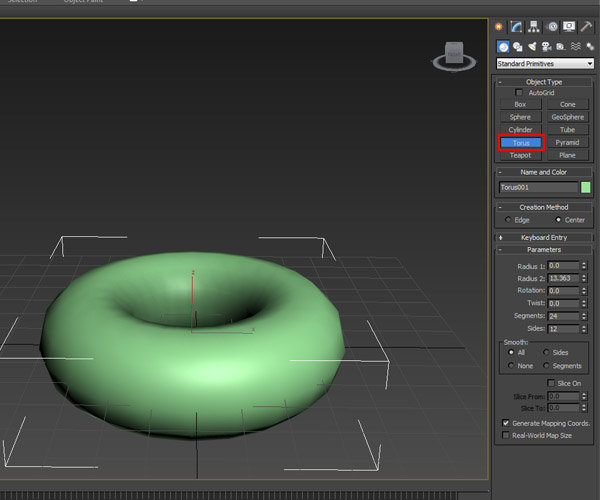This screenshot has width=600, height=500.
Task: Click the Radius 2 spinner arrows
Action: click(x=584, y=278)
